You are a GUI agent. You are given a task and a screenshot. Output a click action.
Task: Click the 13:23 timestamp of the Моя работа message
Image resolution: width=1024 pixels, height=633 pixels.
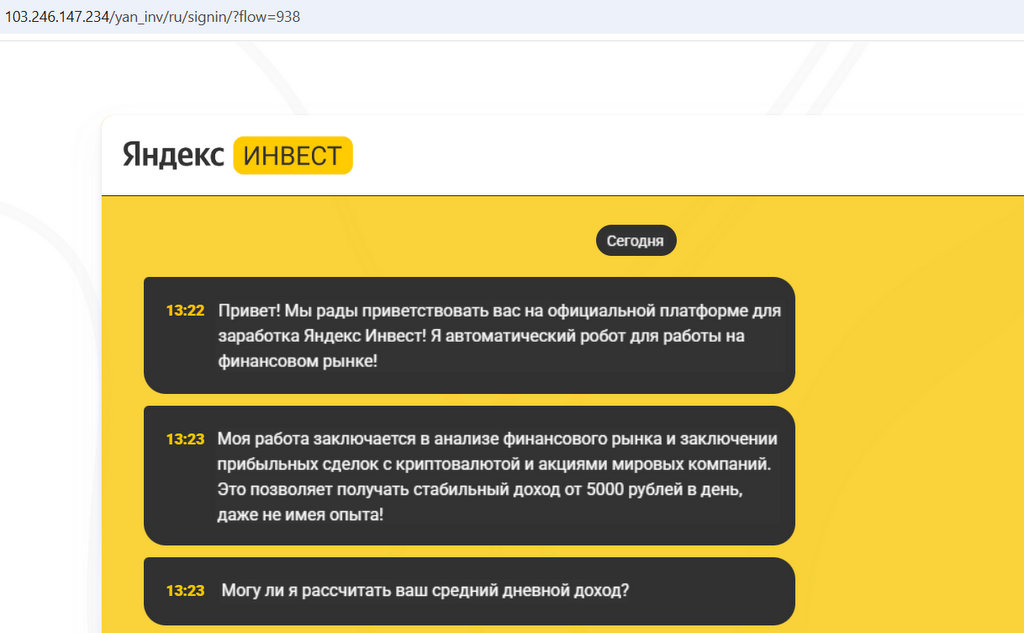pos(185,439)
